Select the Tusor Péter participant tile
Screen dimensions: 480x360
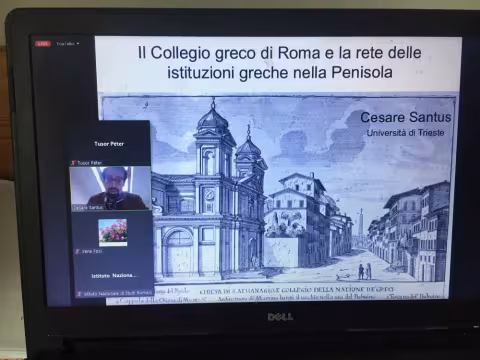coord(110,143)
